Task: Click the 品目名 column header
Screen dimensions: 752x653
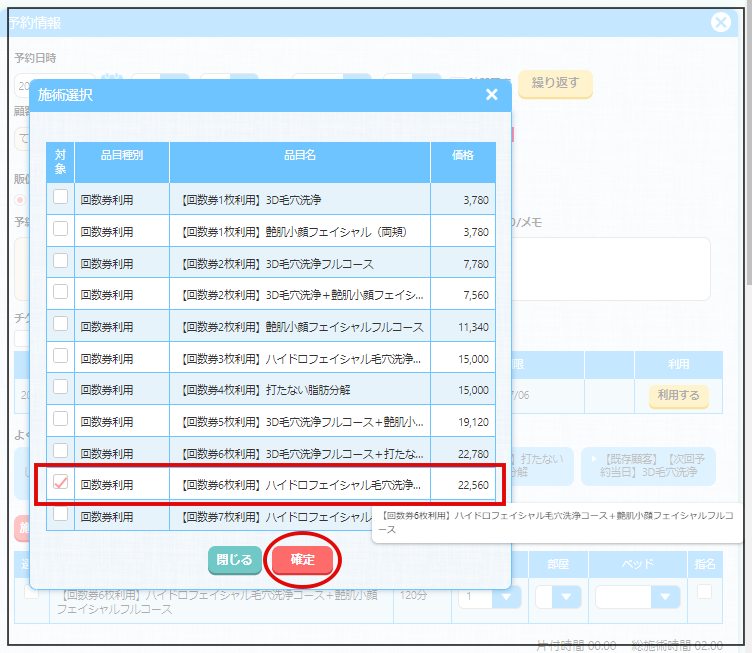Action: click(300, 156)
